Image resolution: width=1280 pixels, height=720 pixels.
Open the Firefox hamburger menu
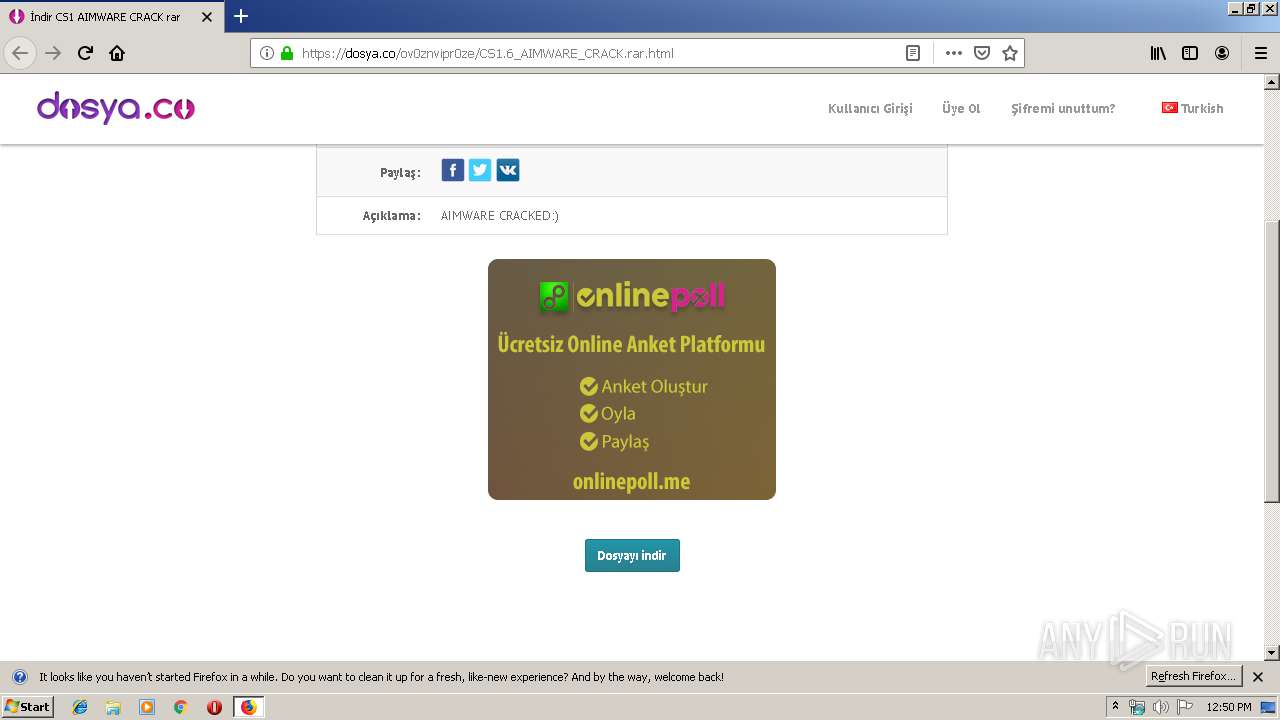coord(1260,53)
